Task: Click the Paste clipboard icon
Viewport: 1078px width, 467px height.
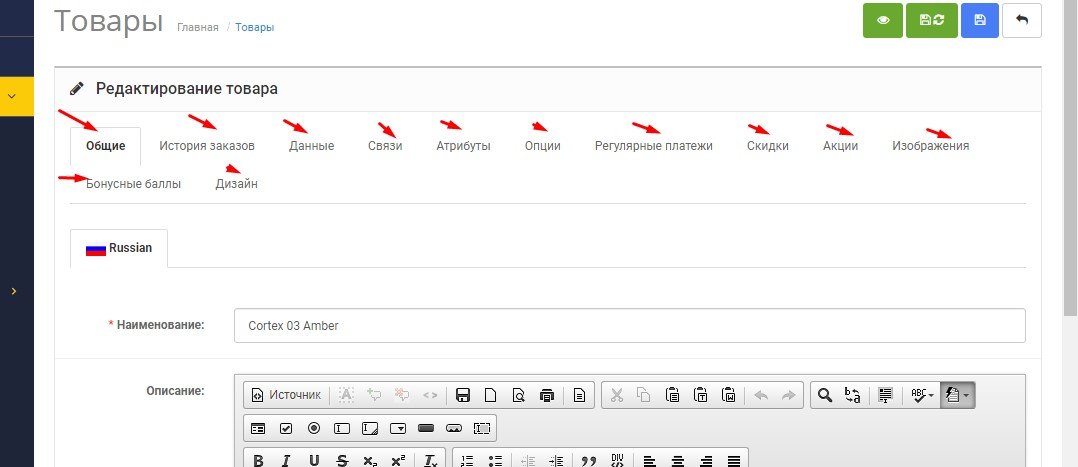Action: (x=672, y=395)
